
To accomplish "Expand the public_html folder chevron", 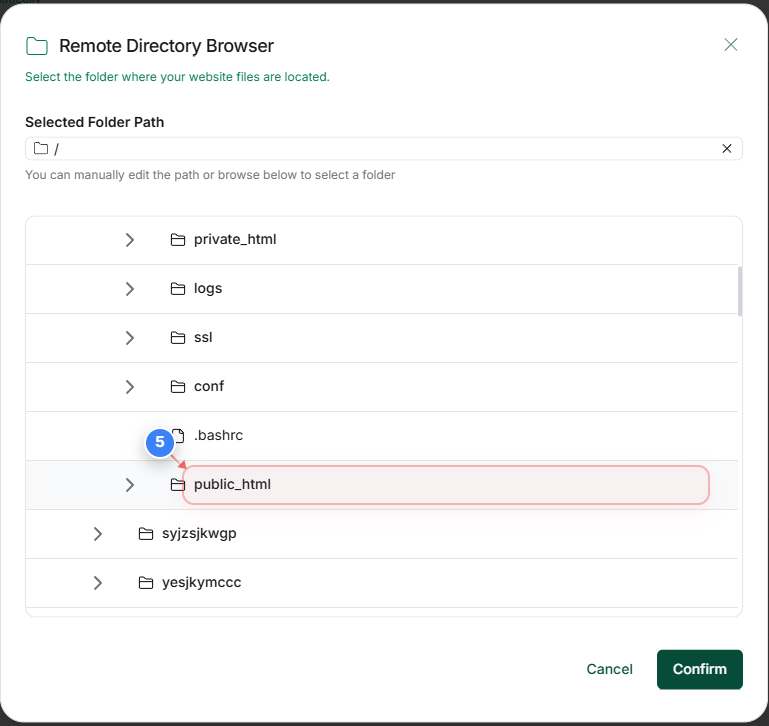I will point(129,485).
